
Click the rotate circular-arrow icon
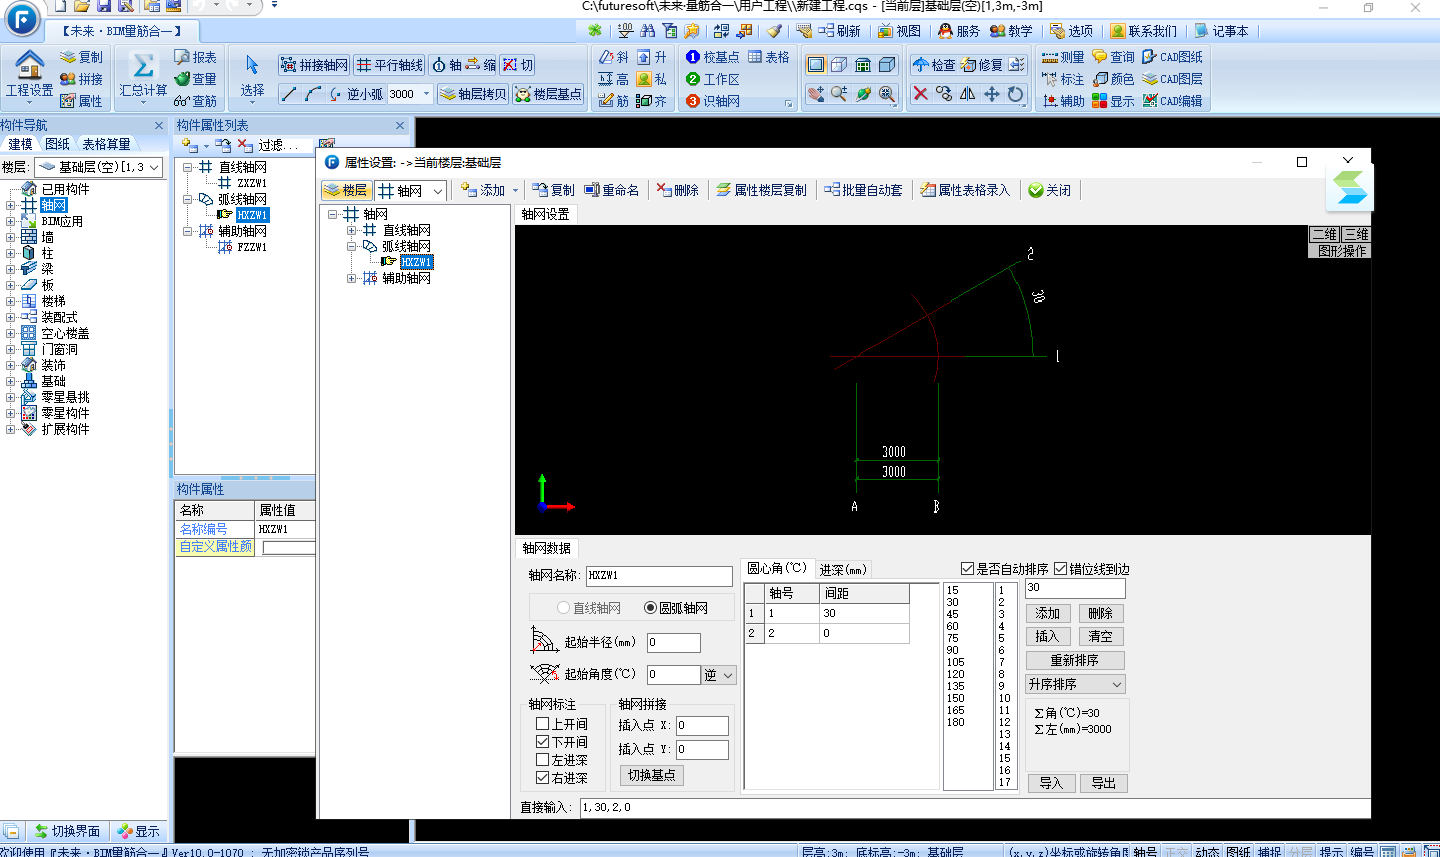(x=1015, y=94)
